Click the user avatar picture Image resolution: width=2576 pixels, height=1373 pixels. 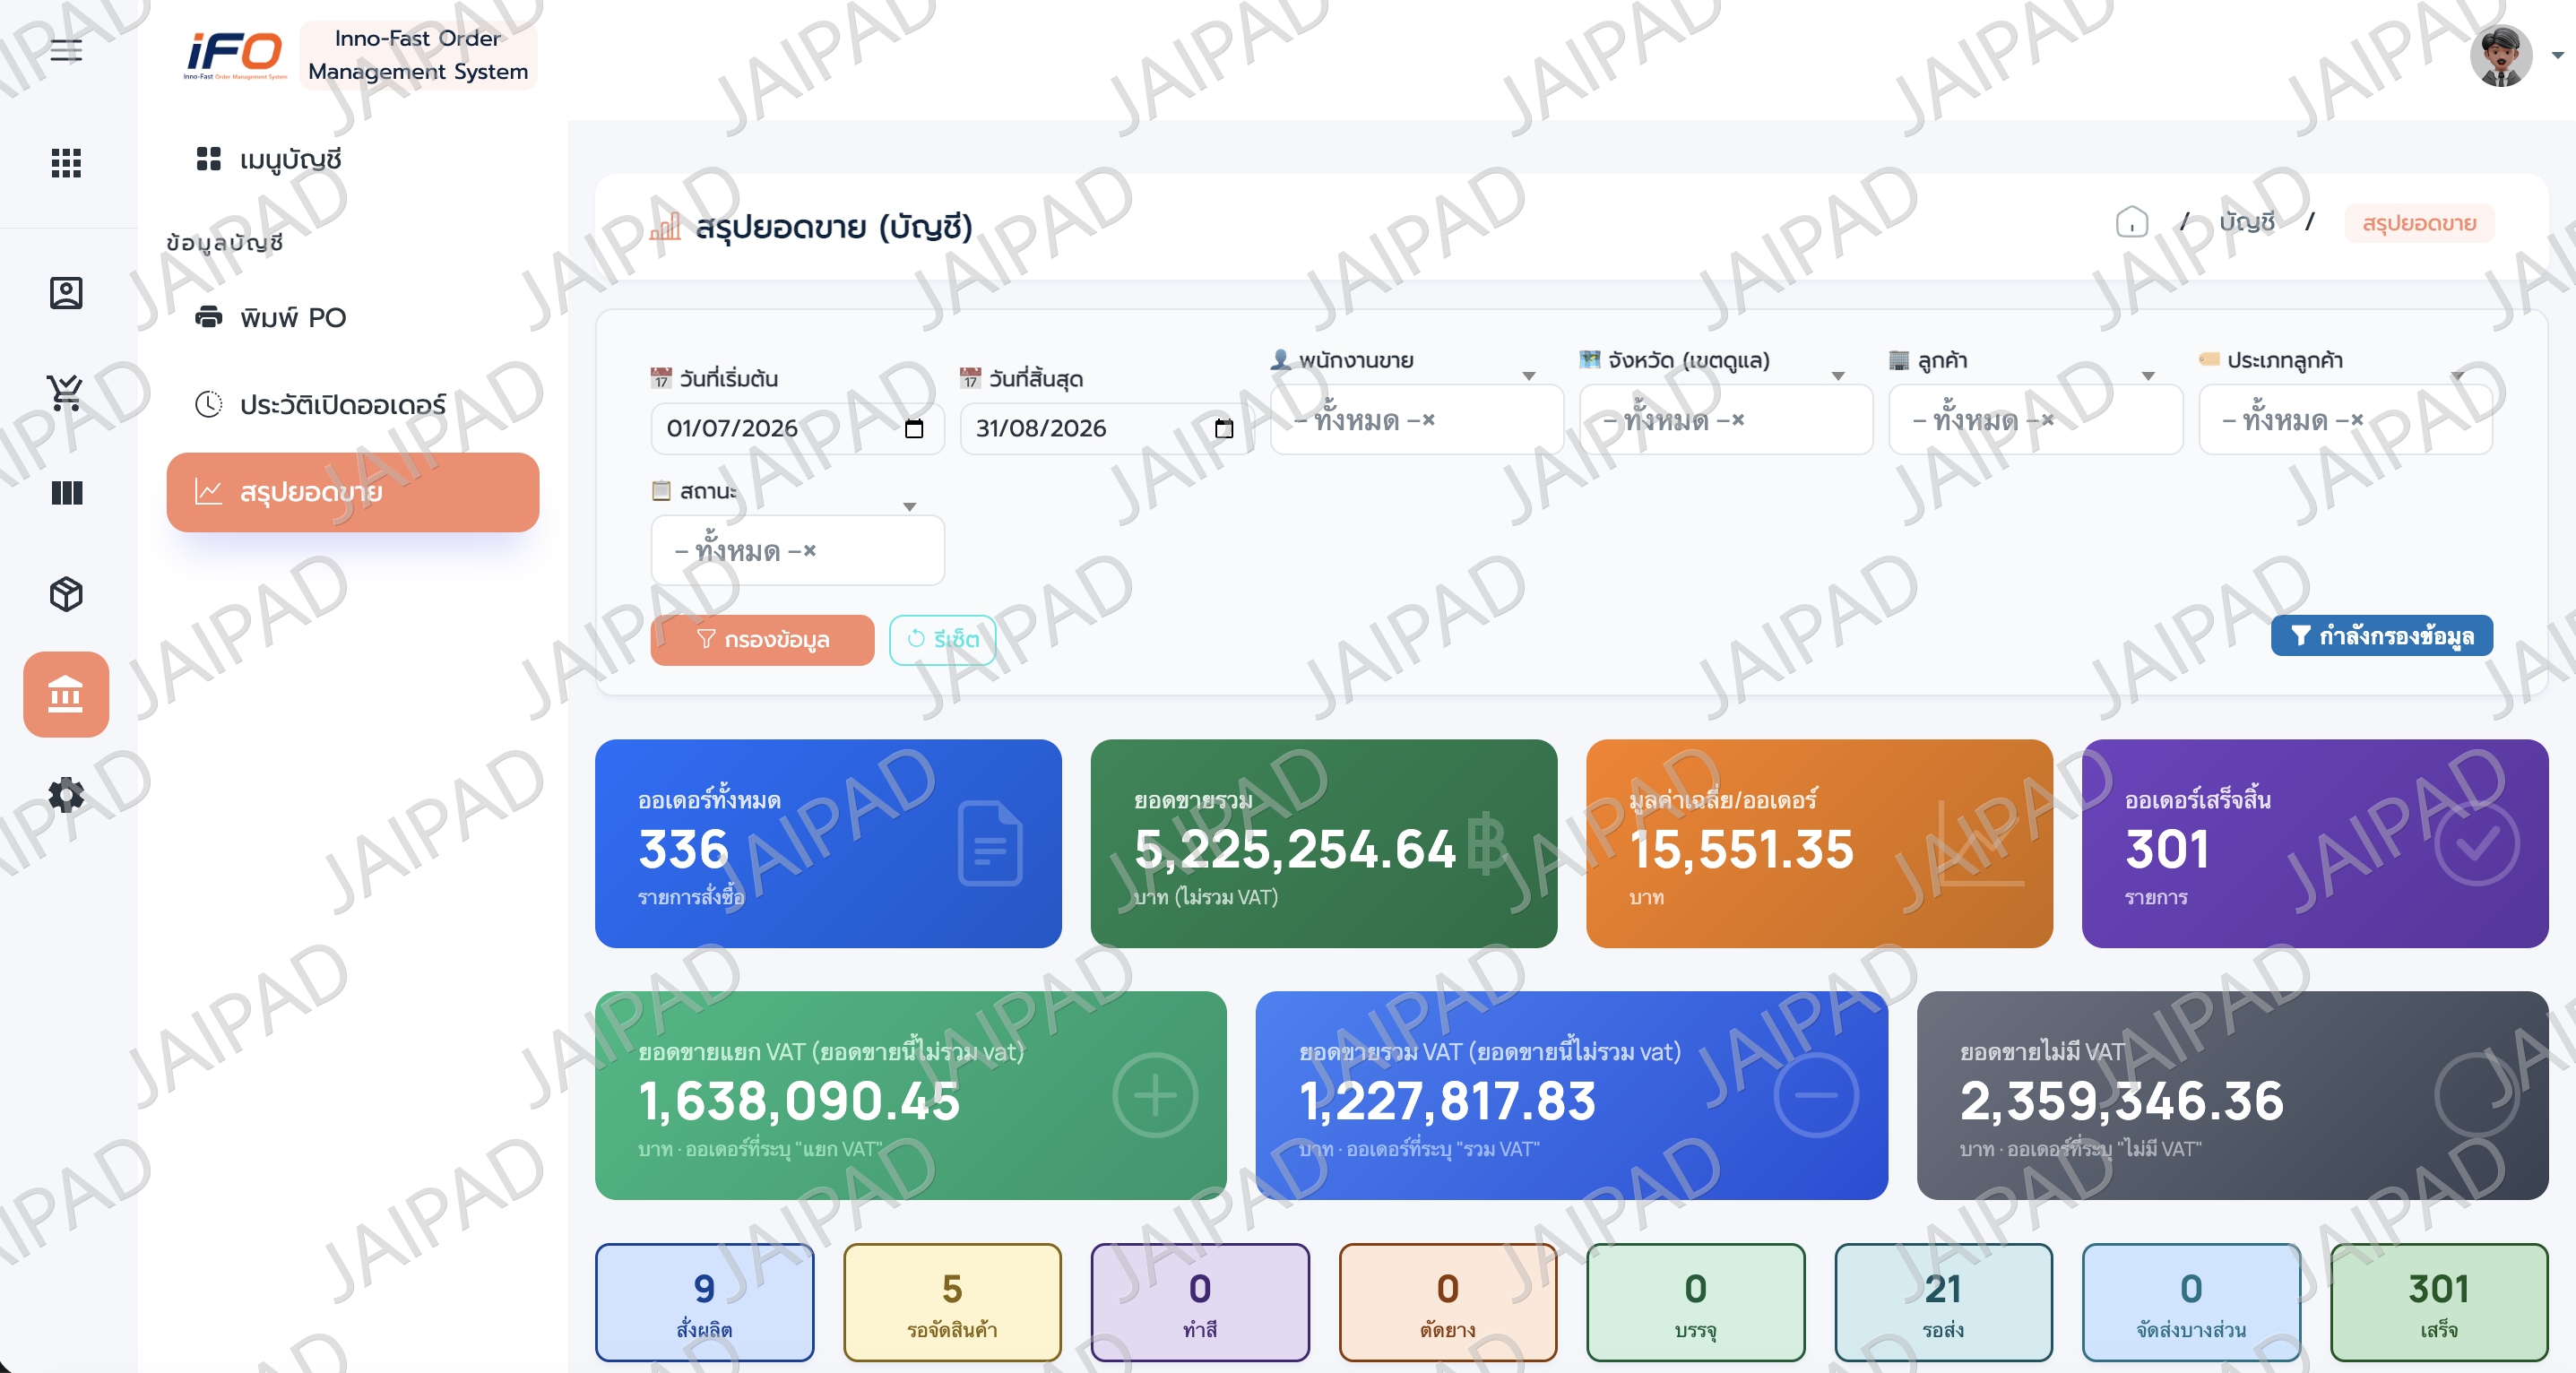pyautogui.click(x=2501, y=55)
